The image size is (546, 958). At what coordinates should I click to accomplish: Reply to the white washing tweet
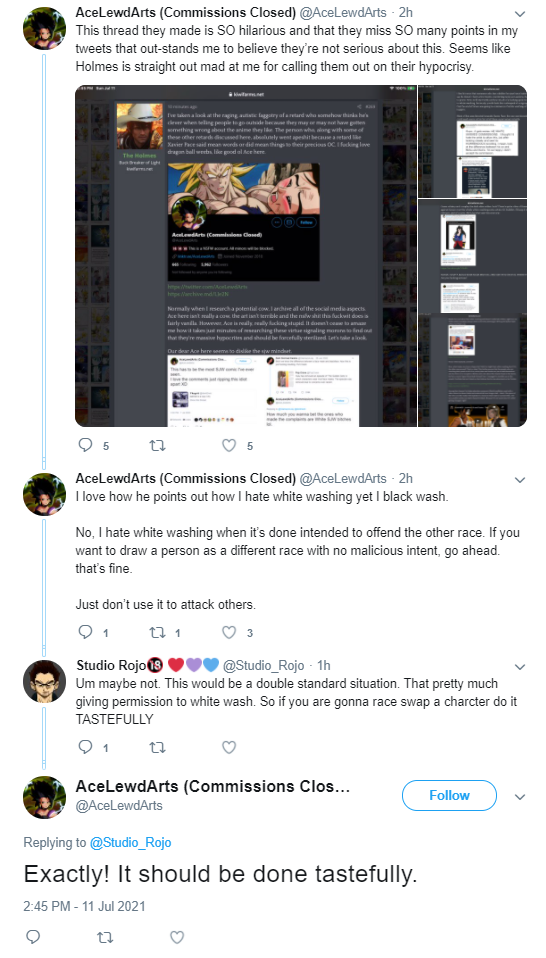pyautogui.click(x=86, y=632)
